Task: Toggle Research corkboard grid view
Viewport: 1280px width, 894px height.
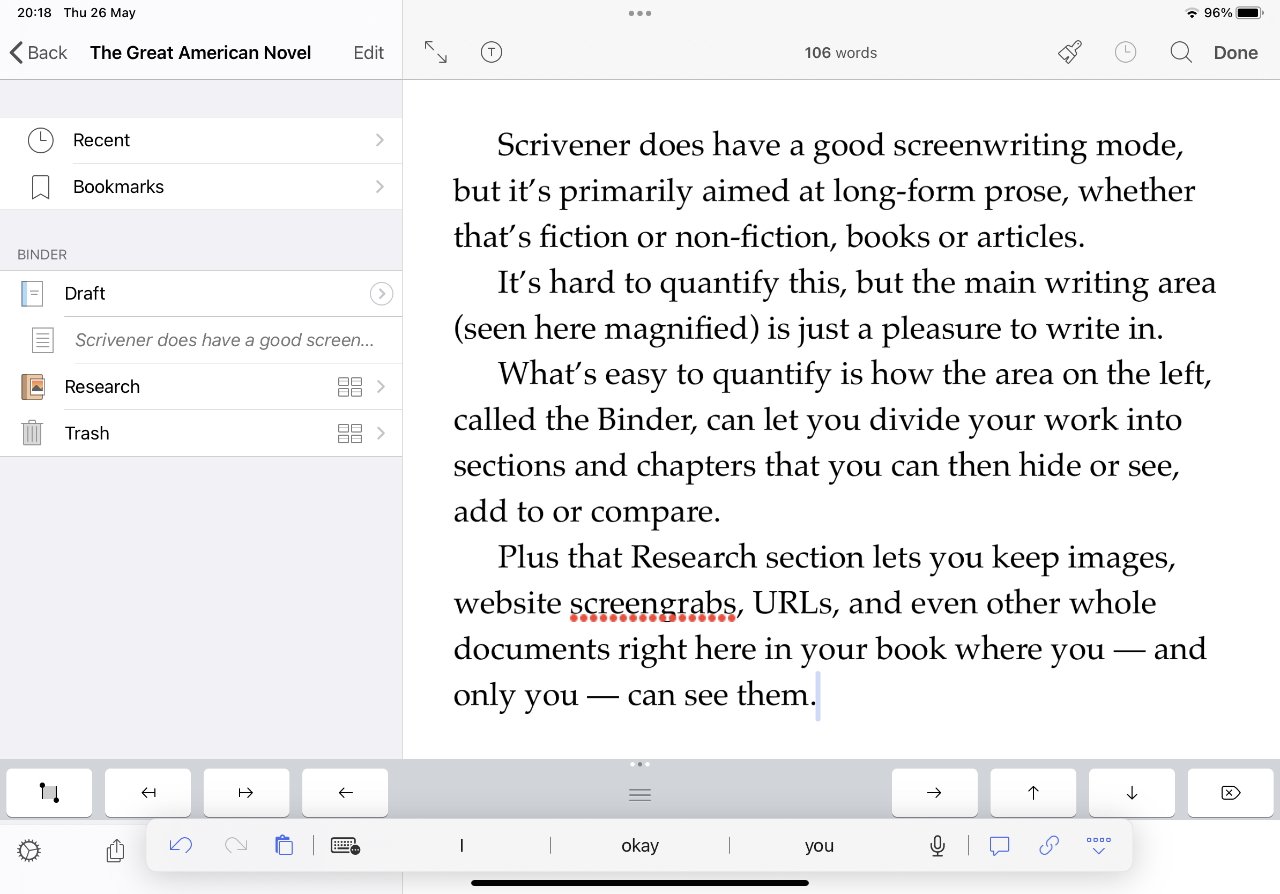Action: (350, 387)
